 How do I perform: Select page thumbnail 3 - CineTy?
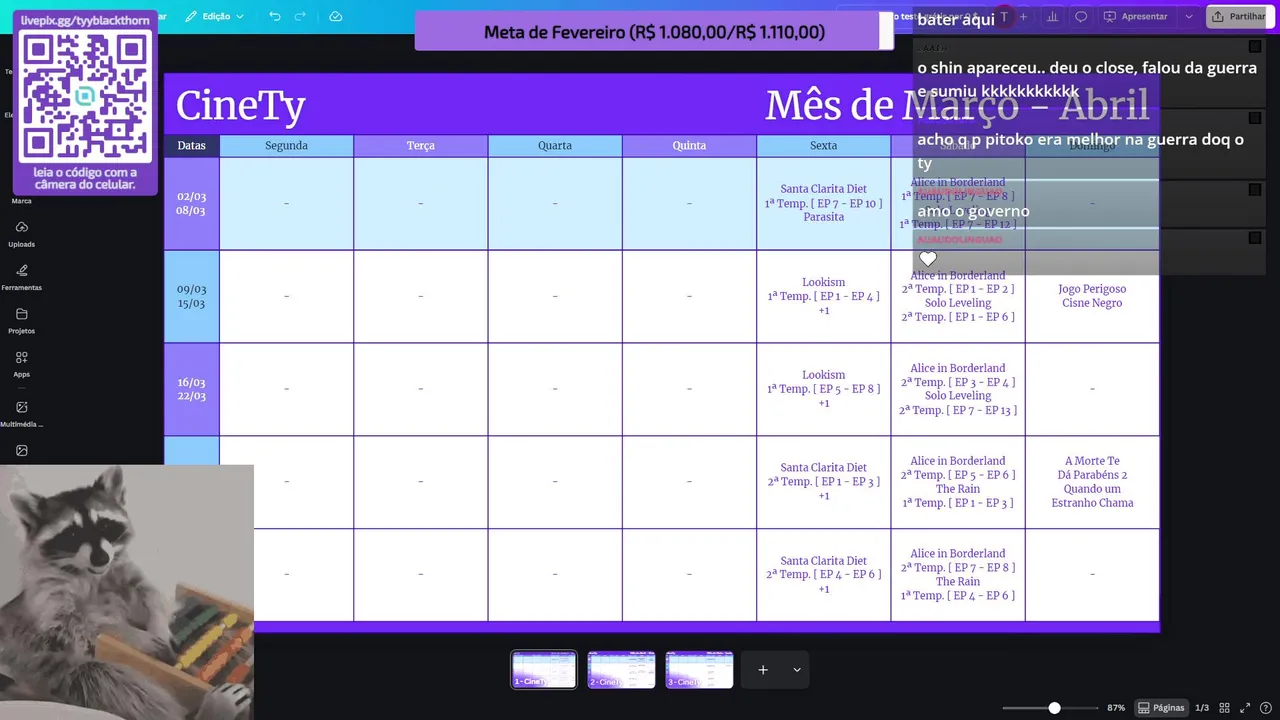click(x=699, y=670)
